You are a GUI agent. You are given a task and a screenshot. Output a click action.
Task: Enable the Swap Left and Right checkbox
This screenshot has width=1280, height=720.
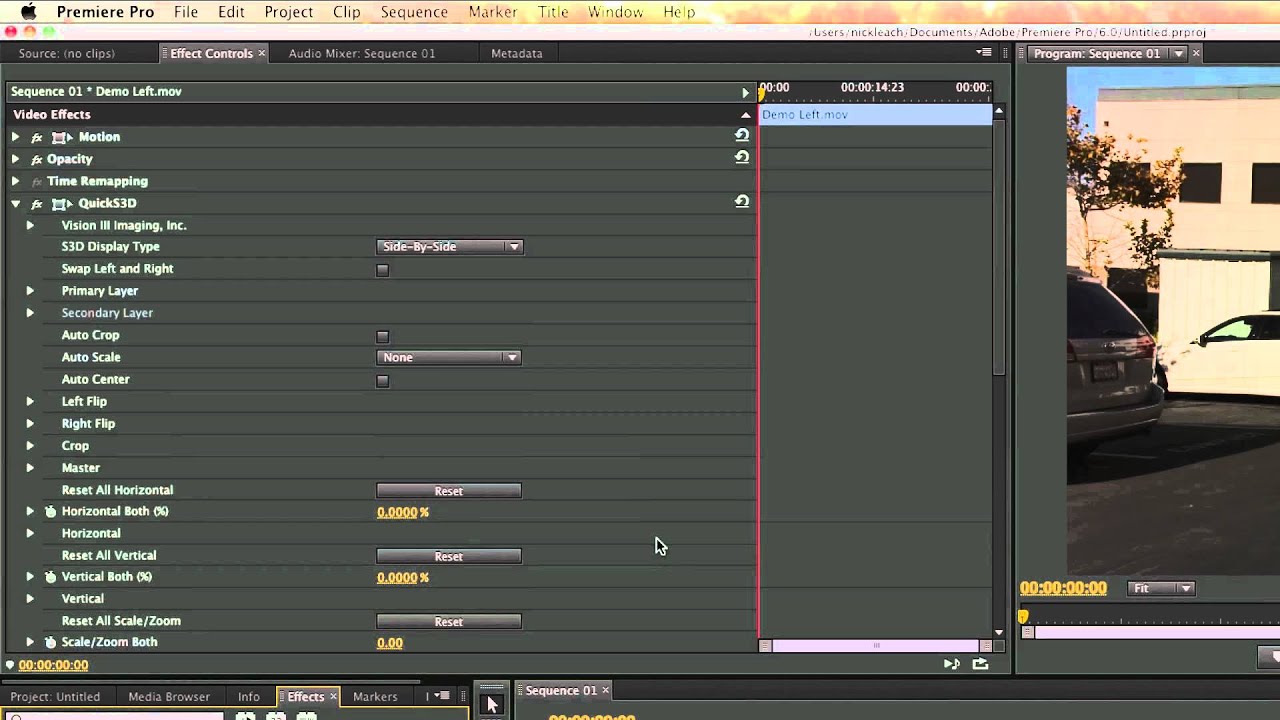[x=382, y=270]
